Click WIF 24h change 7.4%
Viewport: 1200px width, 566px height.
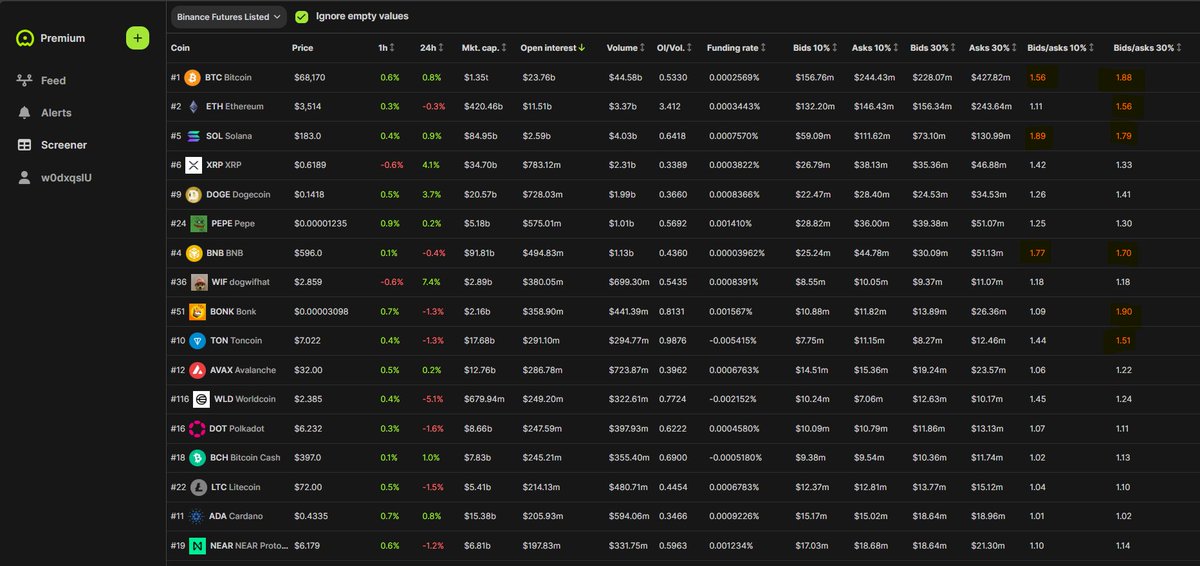pos(431,282)
